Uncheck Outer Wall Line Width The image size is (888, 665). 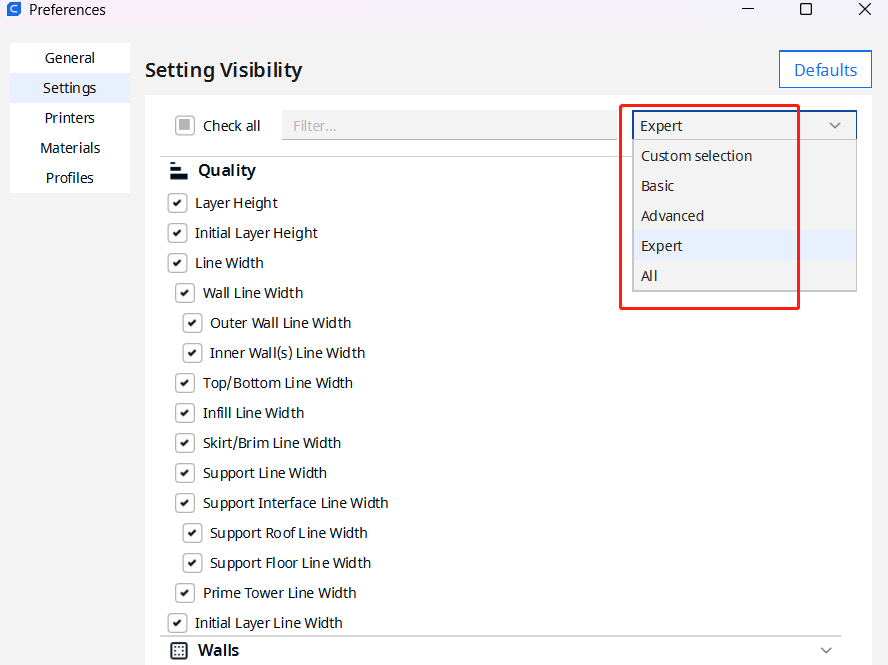point(193,323)
